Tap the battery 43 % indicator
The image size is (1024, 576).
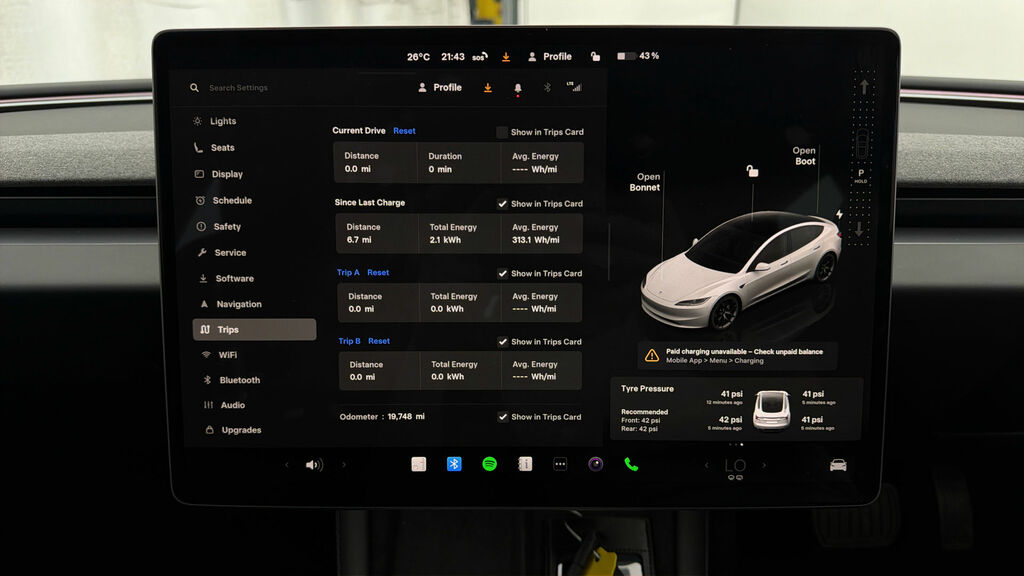click(x=638, y=56)
